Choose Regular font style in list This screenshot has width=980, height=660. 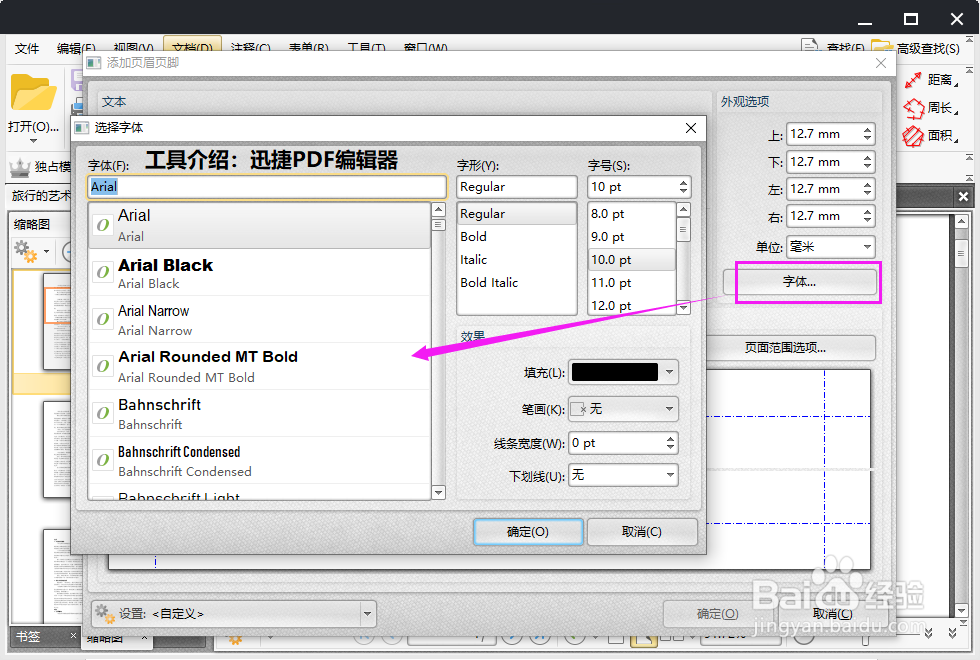[516, 214]
